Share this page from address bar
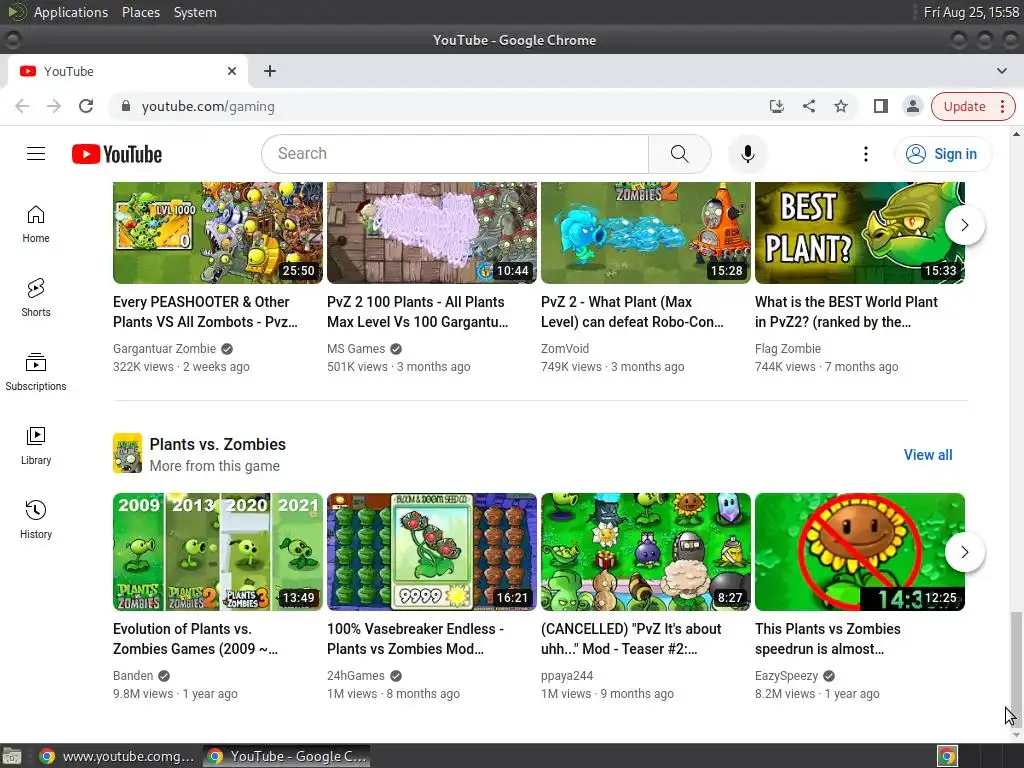The width and height of the screenshot is (1024, 768). point(809,106)
